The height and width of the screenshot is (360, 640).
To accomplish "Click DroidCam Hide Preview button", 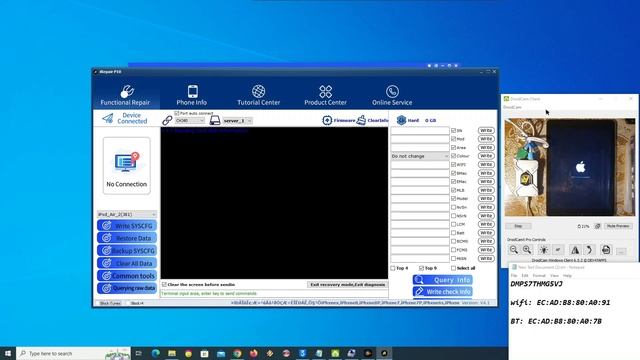I will click(x=618, y=226).
